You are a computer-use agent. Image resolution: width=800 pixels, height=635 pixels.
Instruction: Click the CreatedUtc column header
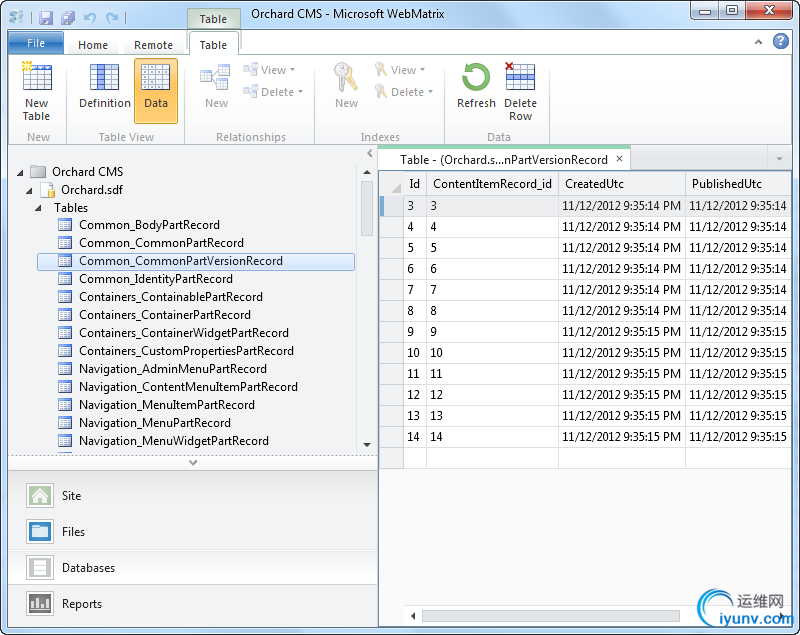[x=622, y=184]
